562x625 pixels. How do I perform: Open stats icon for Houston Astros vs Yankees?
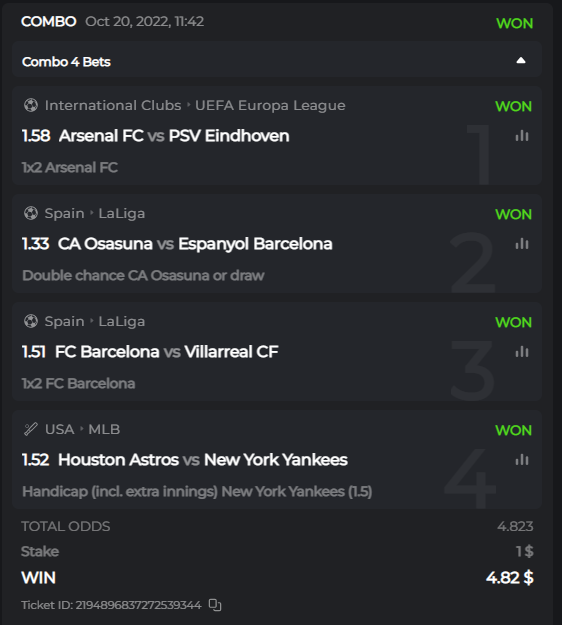(522, 460)
